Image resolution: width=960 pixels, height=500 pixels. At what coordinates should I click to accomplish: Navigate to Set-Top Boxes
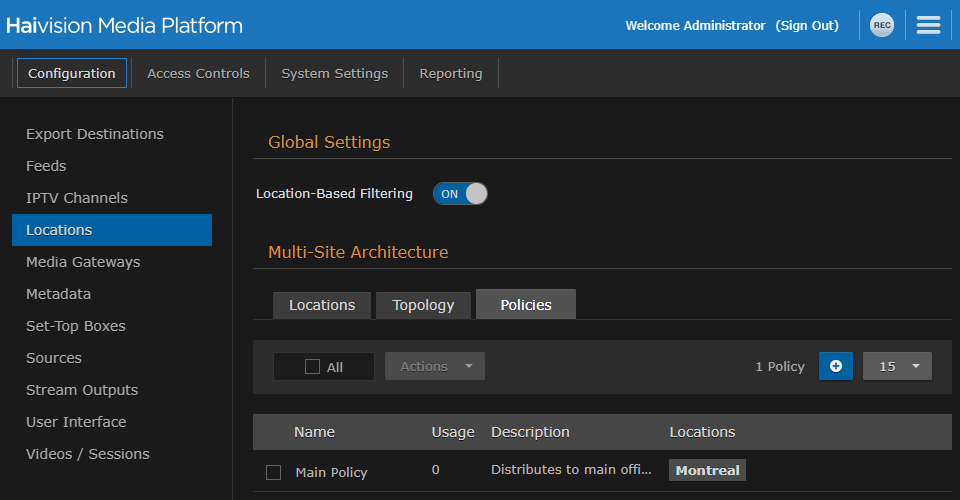point(76,326)
